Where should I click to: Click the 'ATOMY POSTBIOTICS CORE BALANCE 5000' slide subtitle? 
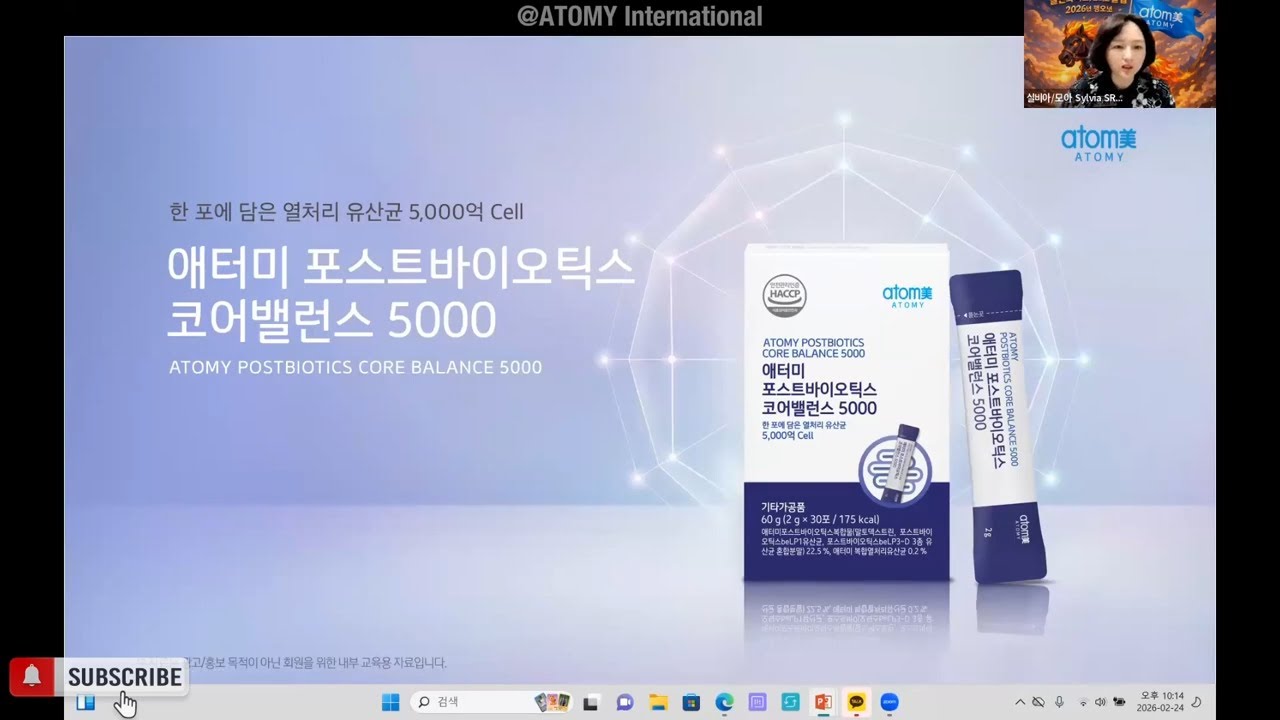click(x=356, y=367)
